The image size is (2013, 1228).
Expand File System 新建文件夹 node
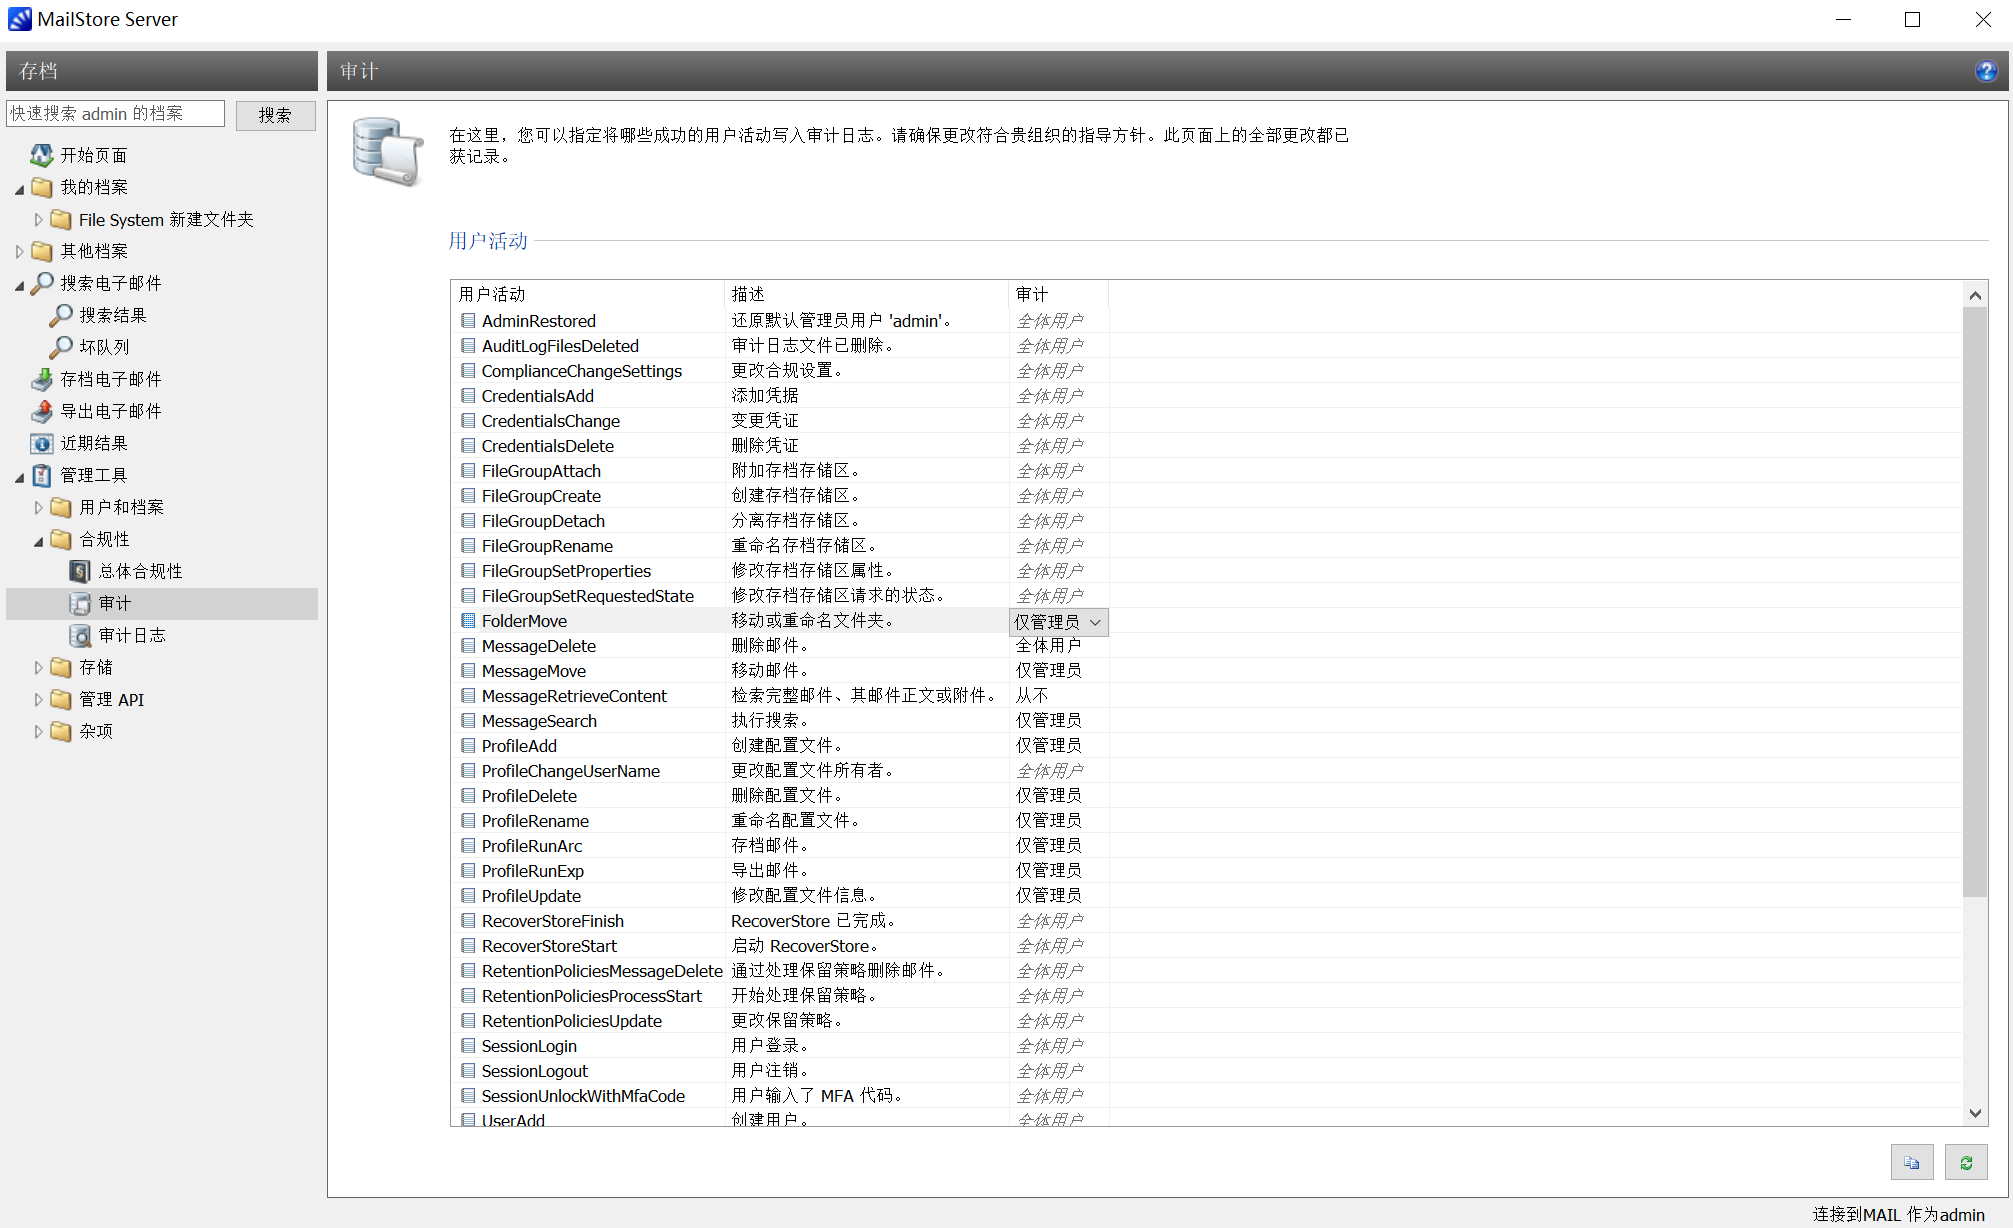[x=39, y=220]
